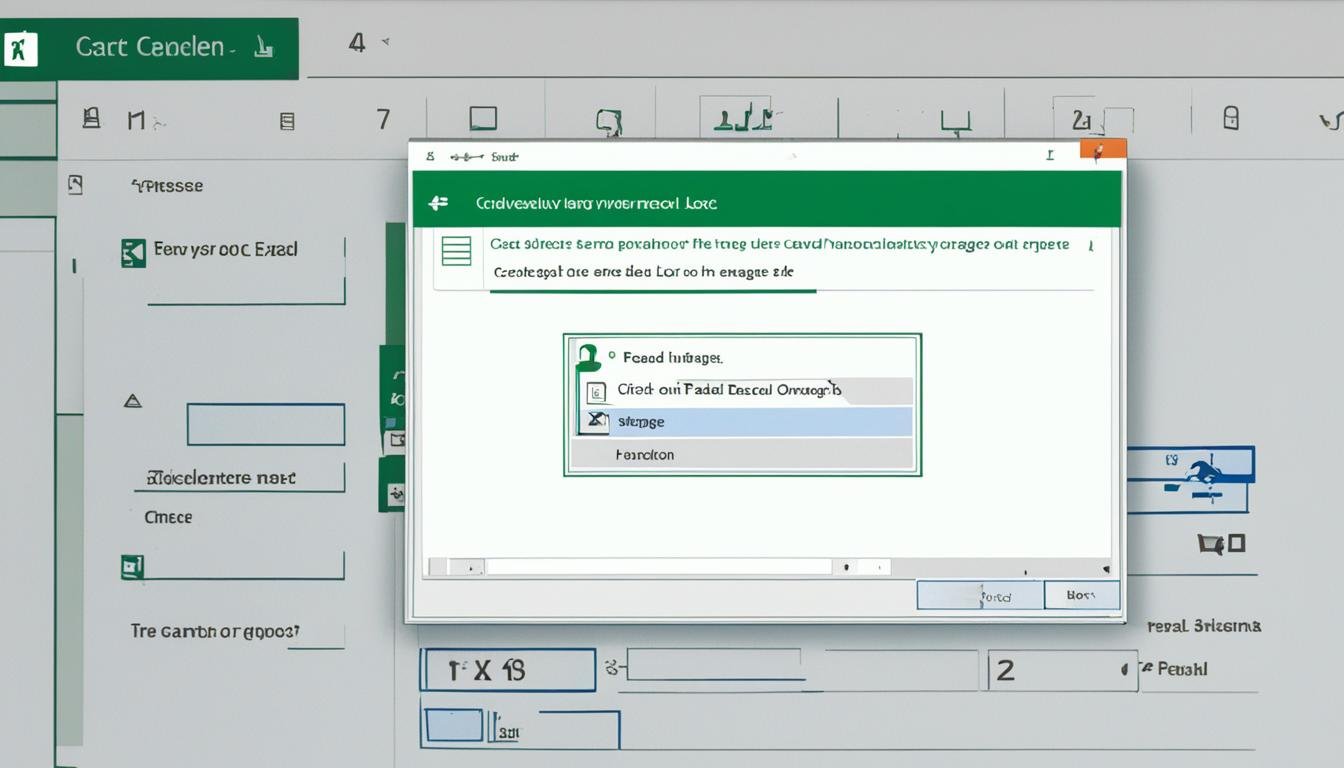Click the stamp-like icon at the toolbar's left end
The width and height of the screenshot is (1344, 768).
(x=91, y=119)
